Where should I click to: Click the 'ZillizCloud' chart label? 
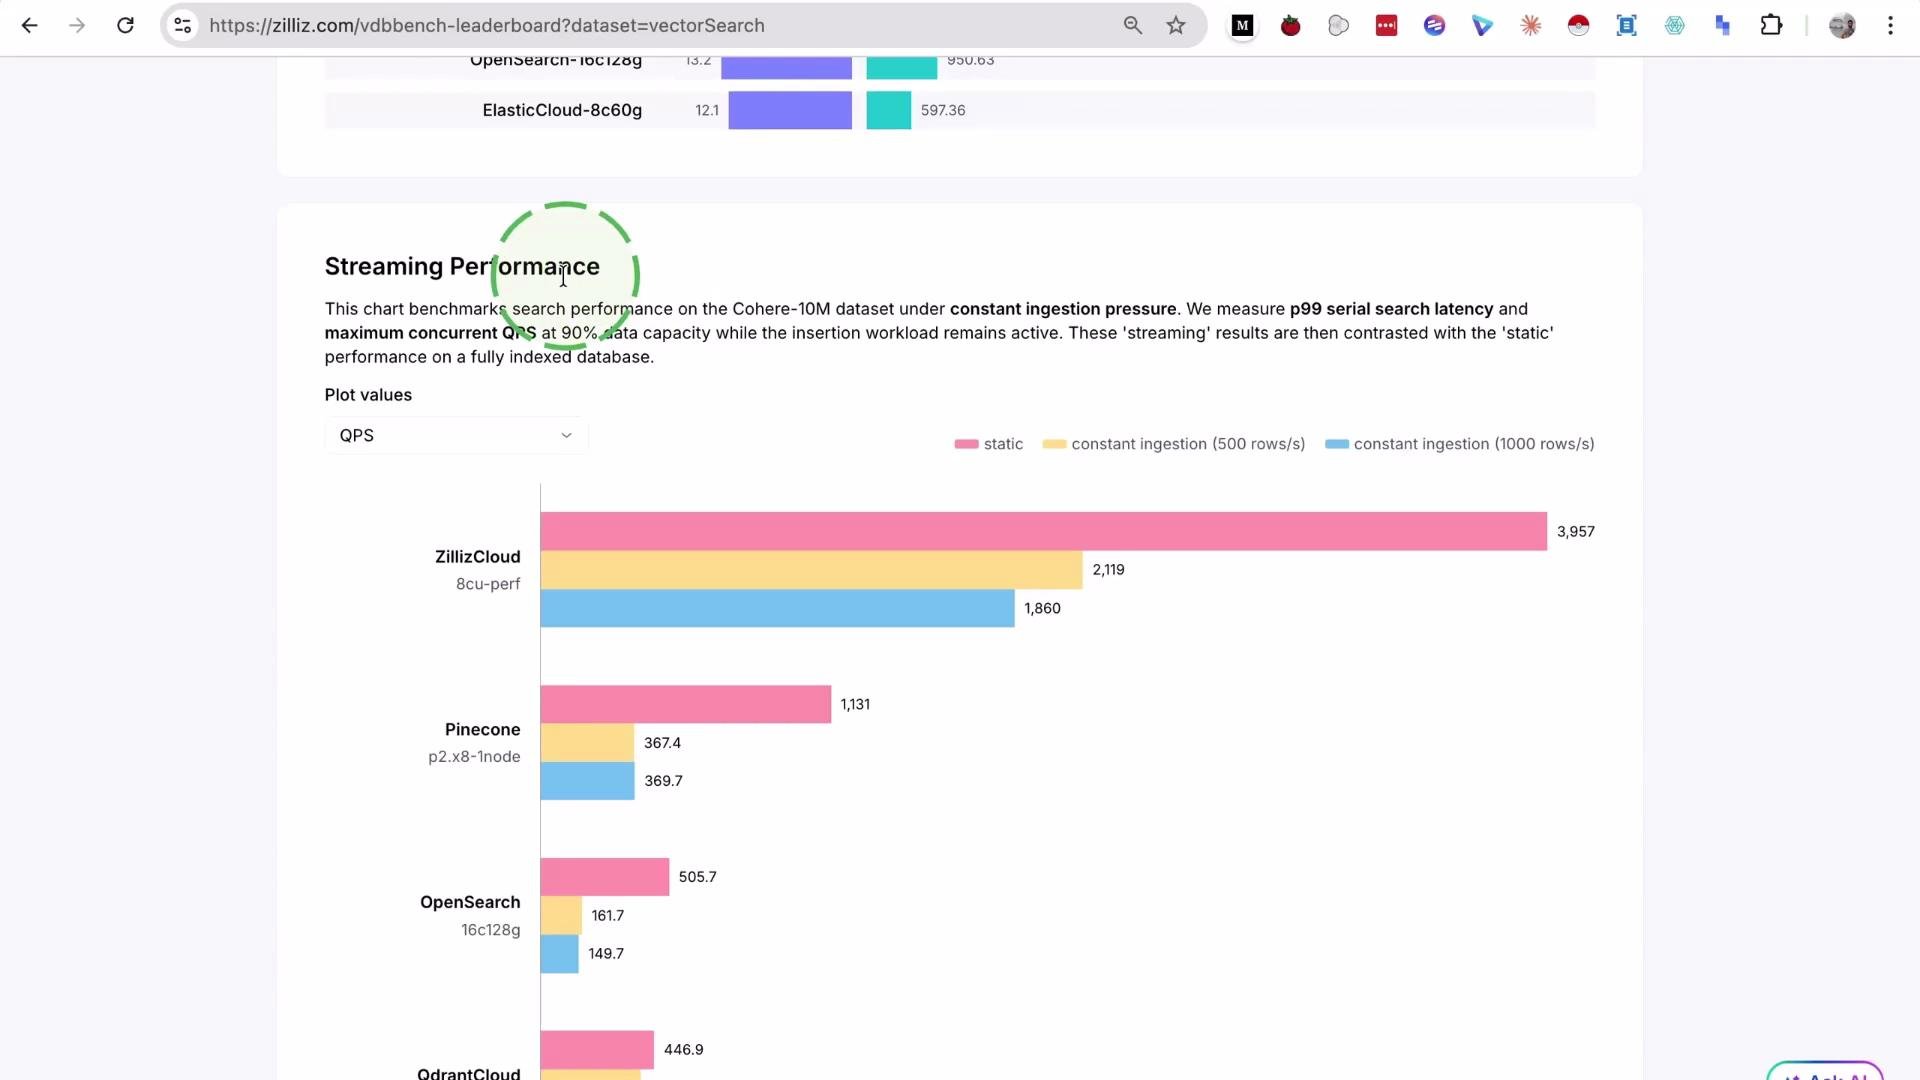(x=477, y=557)
